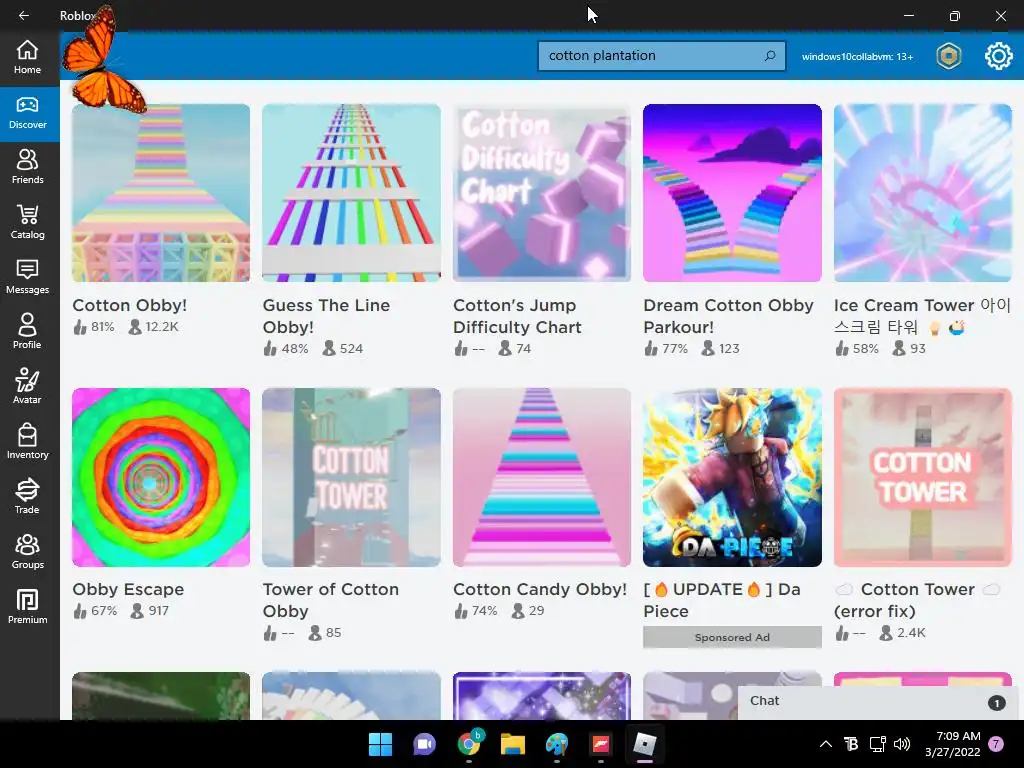Click the taskbar clock 7:09 AM
This screenshot has height=768, width=1024.
pos(952,744)
